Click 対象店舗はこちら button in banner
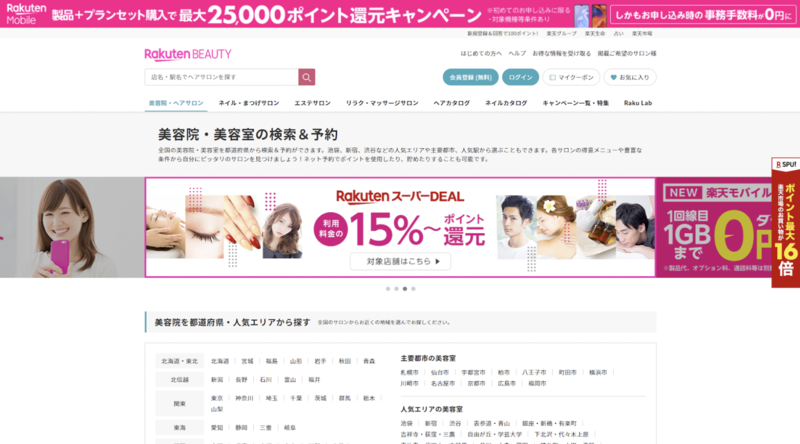 point(400,261)
